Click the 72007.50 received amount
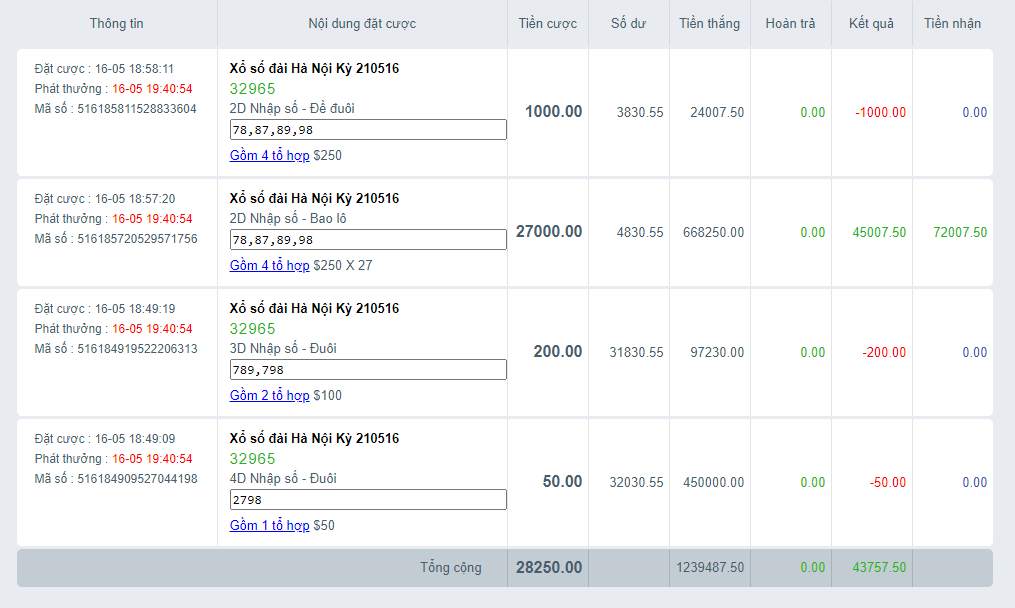Screen dimensions: 1015x608 point(960,233)
